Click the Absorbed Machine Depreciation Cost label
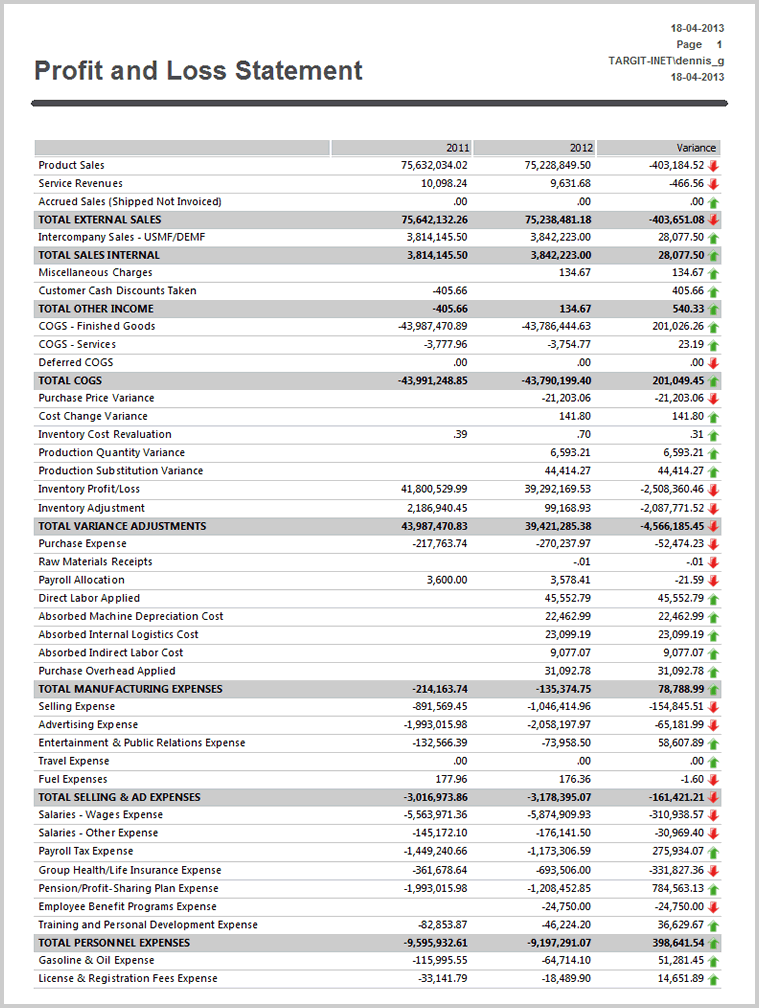 point(130,616)
